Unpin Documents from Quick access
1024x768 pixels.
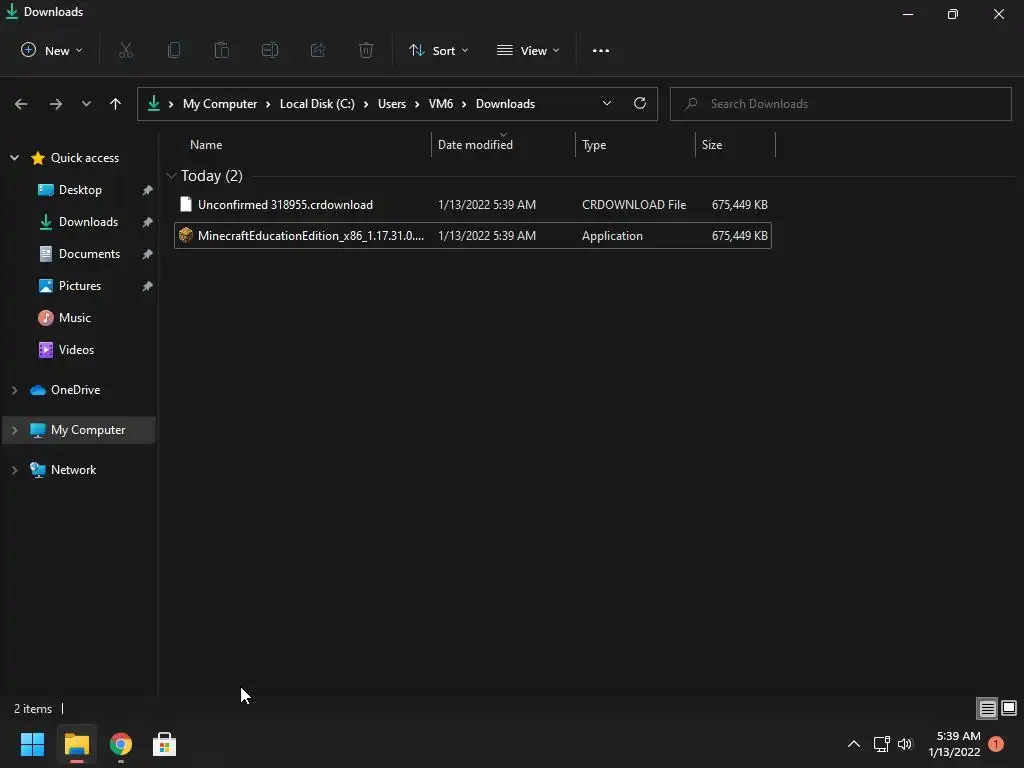pos(148,254)
